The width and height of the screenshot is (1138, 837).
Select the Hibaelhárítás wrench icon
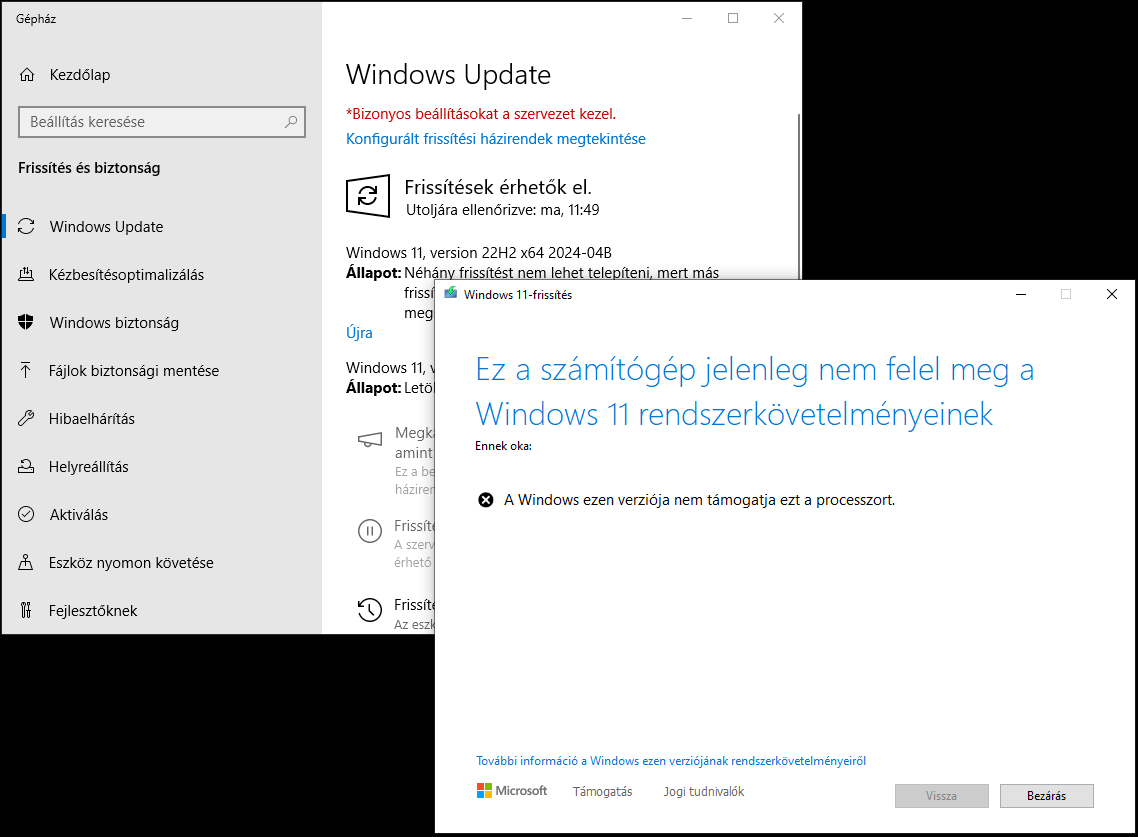coord(26,418)
